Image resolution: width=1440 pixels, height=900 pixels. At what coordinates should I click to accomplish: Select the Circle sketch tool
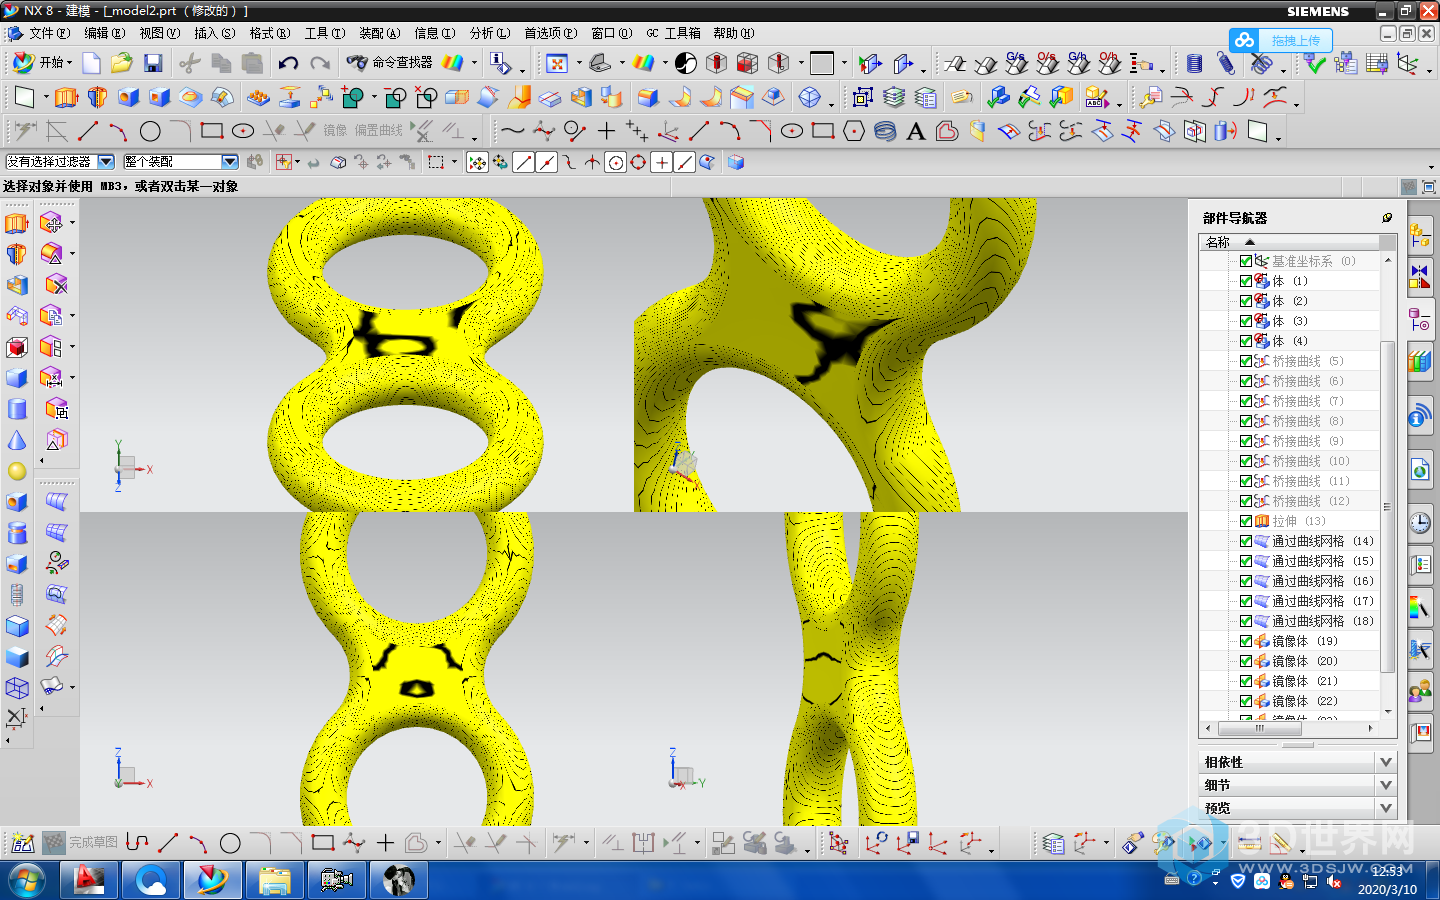pos(150,131)
